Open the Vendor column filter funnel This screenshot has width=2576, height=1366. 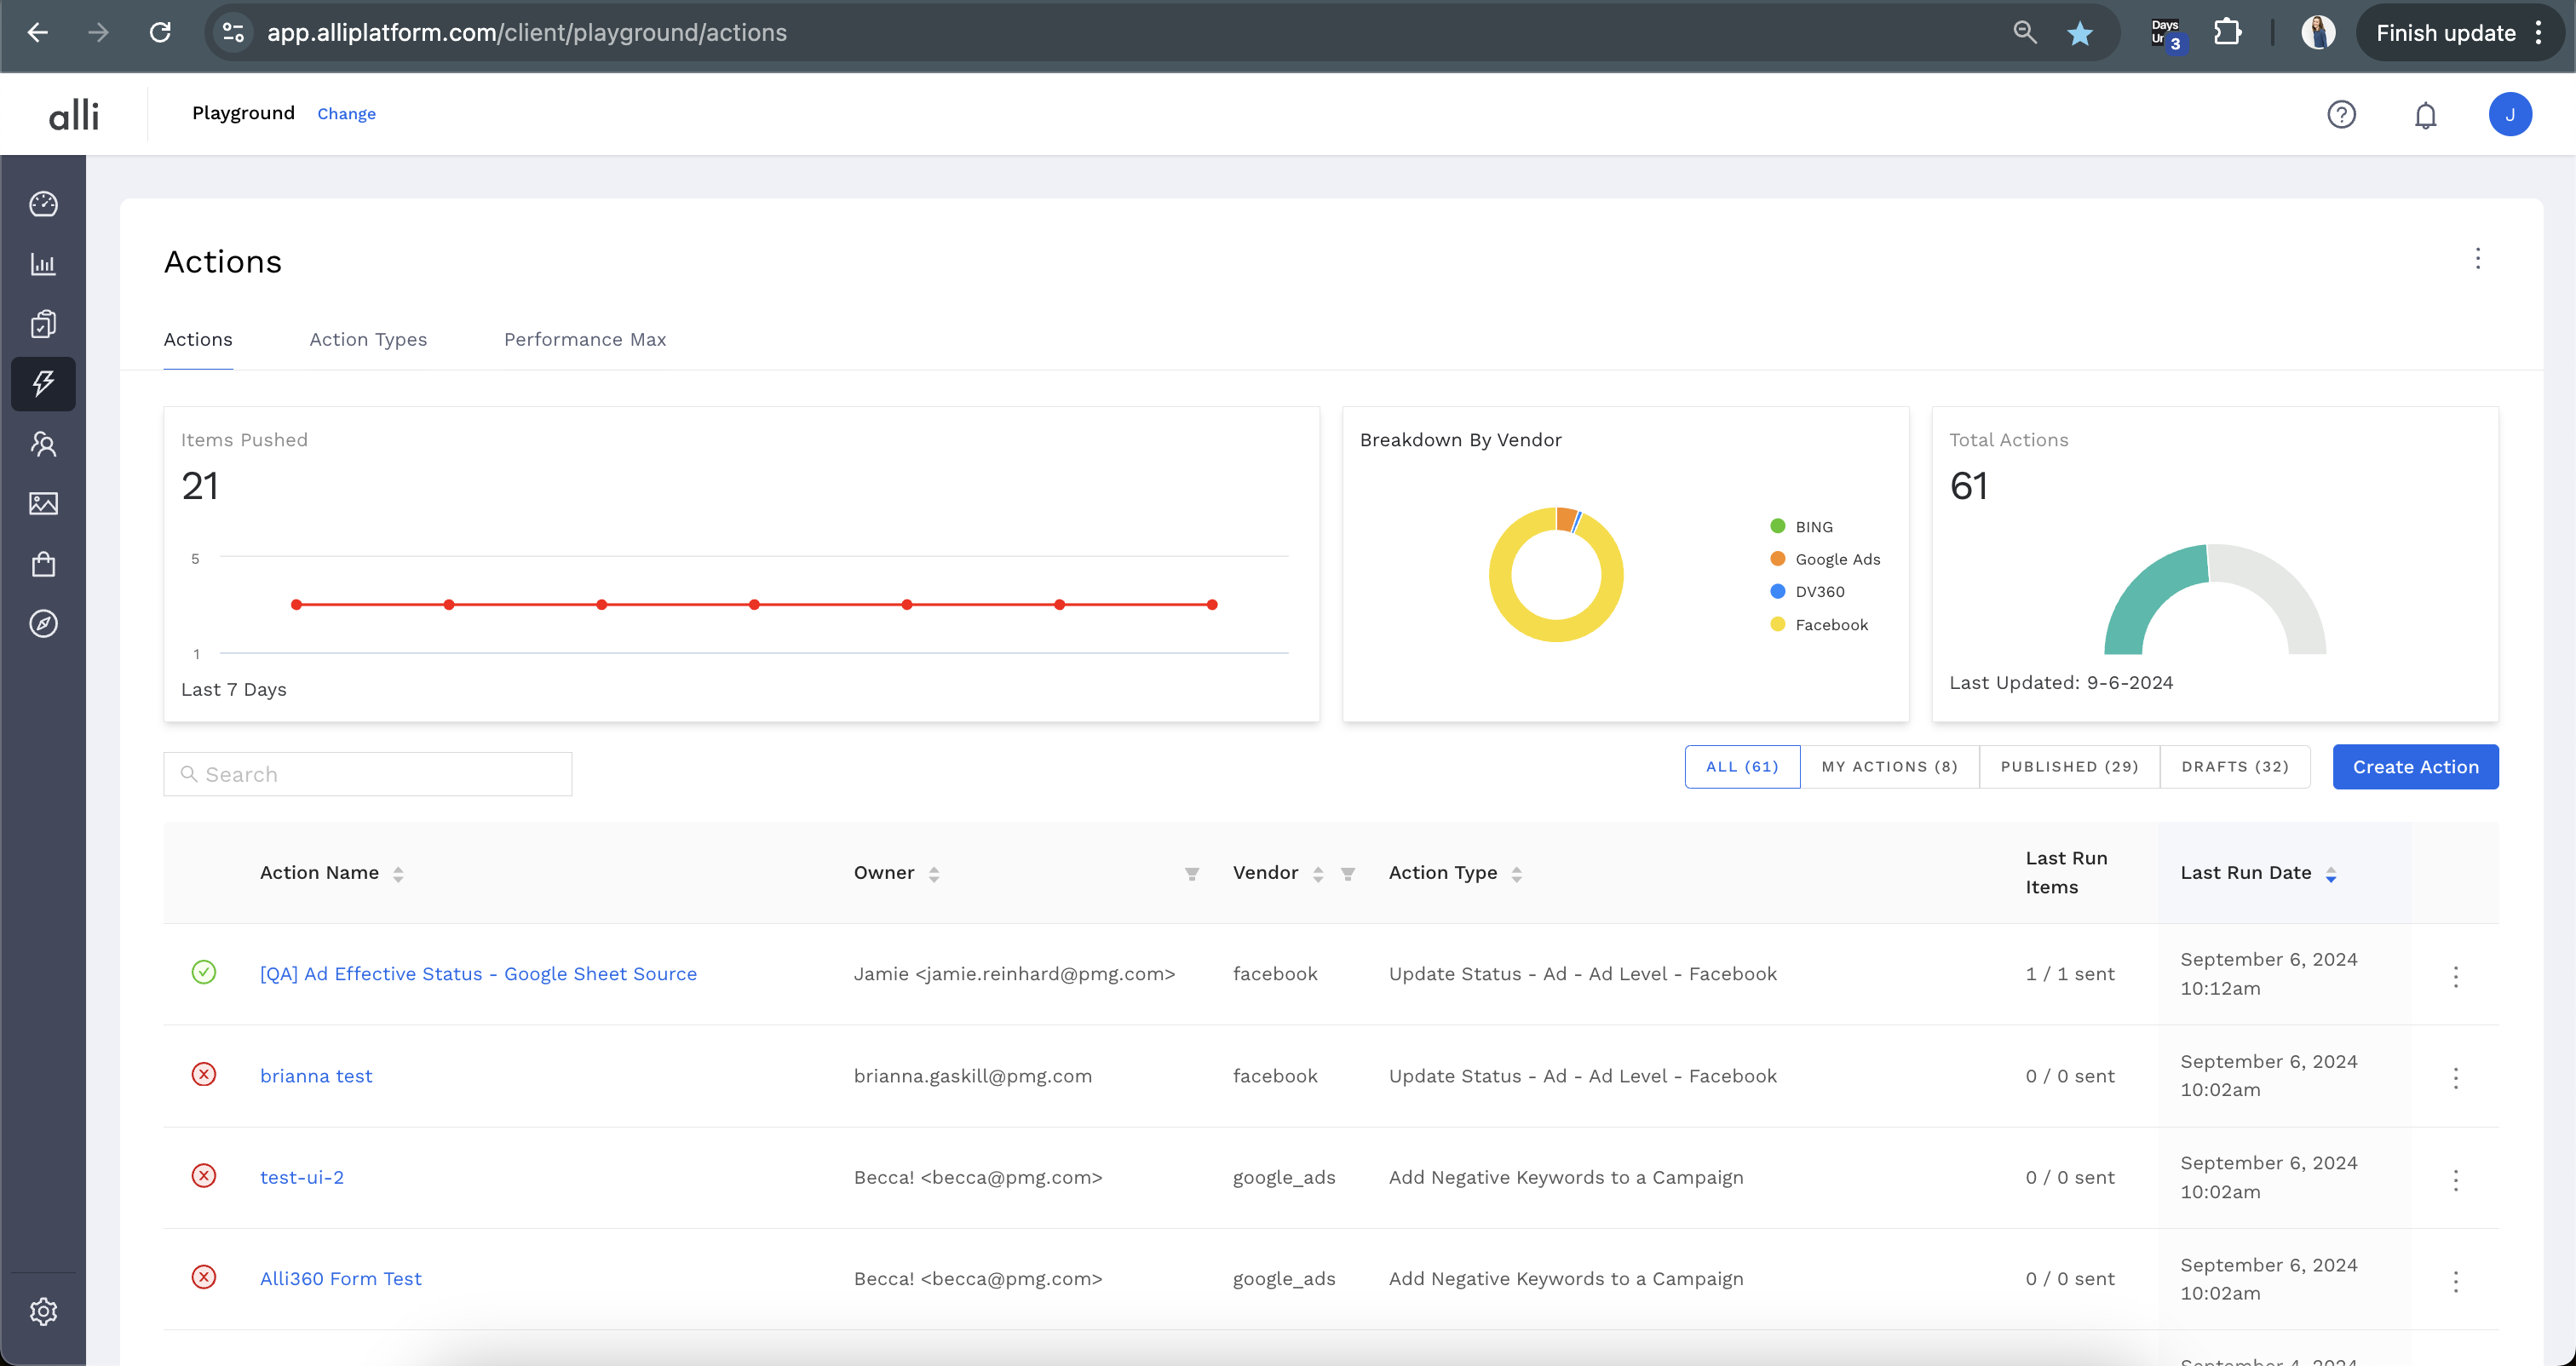pyautogui.click(x=1347, y=874)
